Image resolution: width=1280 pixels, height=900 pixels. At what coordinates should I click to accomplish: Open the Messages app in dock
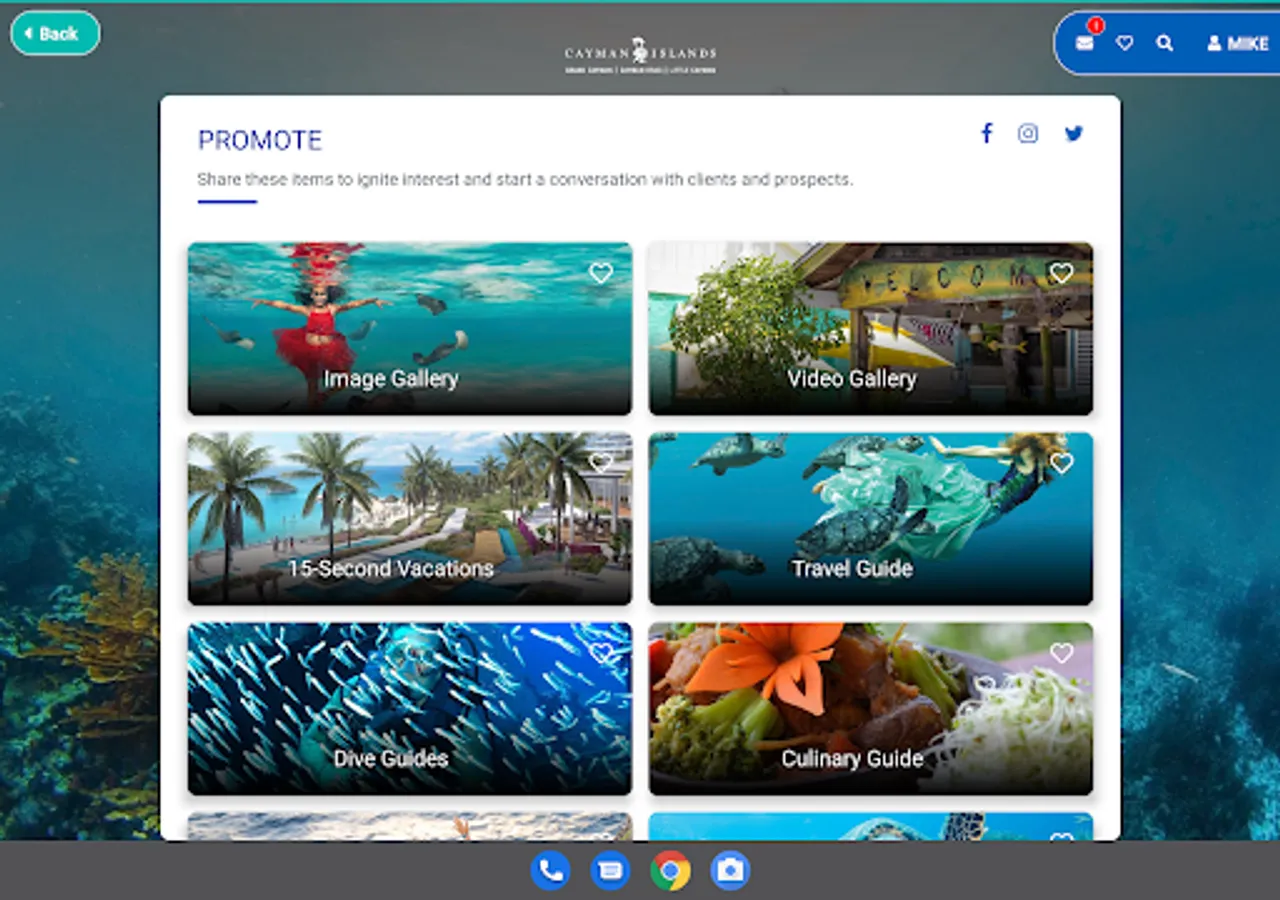tap(610, 871)
